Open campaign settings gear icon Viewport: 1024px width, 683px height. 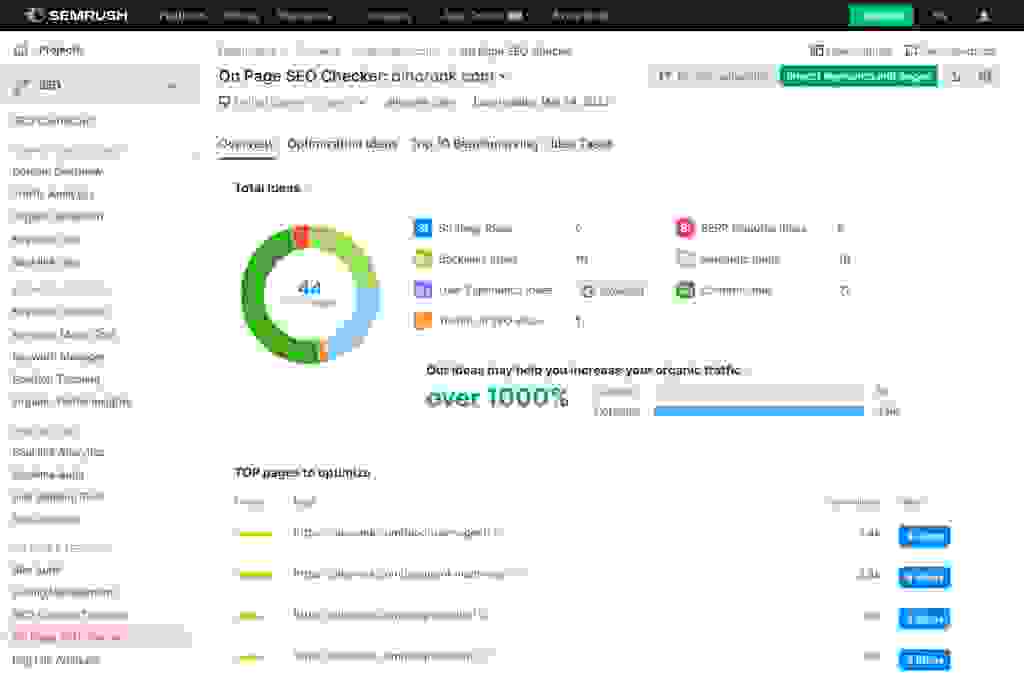point(986,76)
